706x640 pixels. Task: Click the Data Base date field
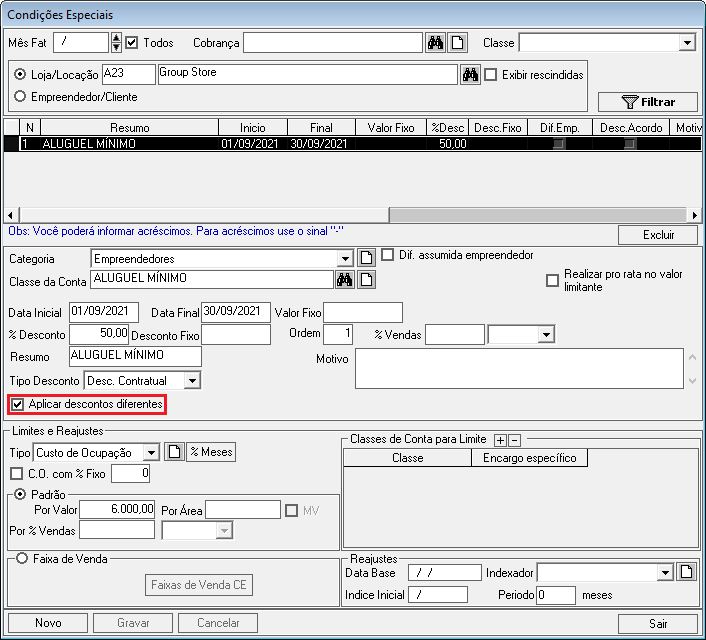point(445,573)
